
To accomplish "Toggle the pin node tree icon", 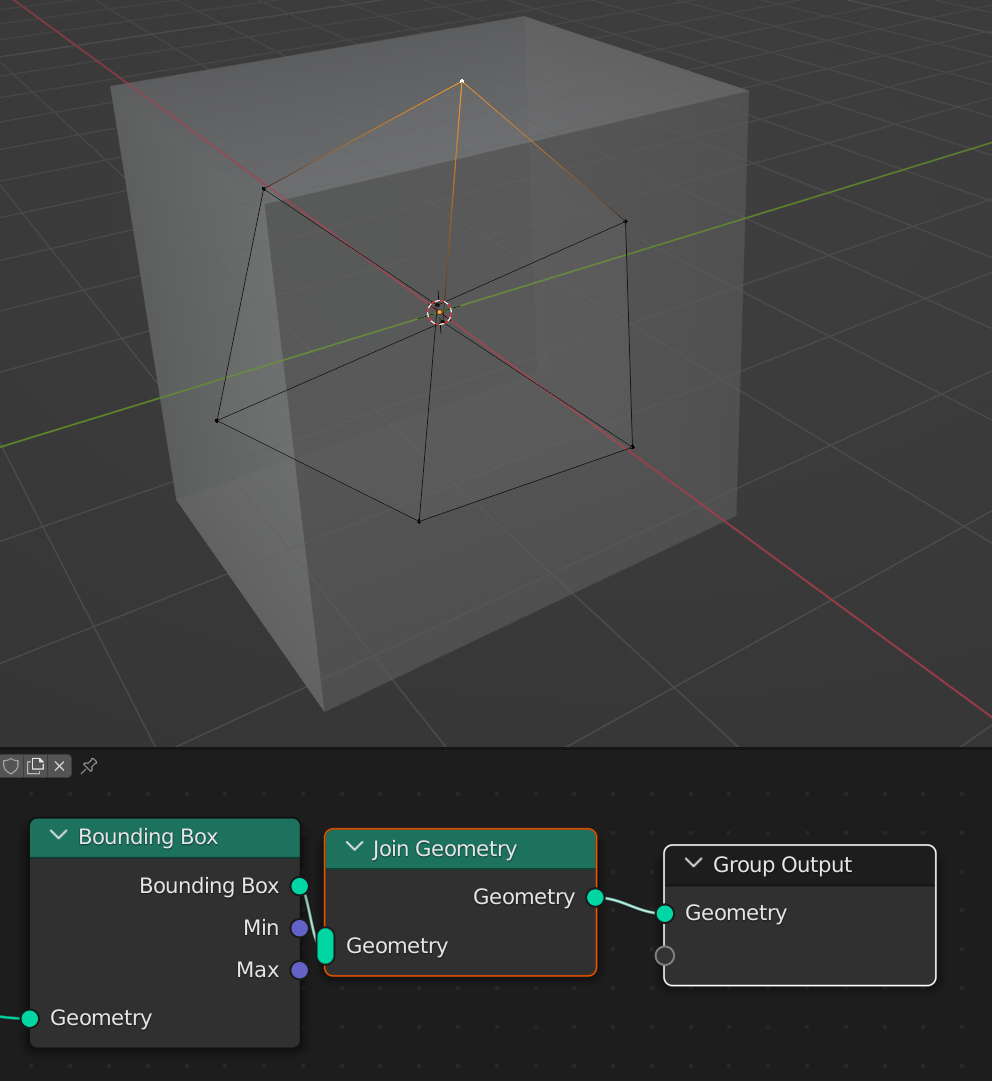I will (x=89, y=766).
